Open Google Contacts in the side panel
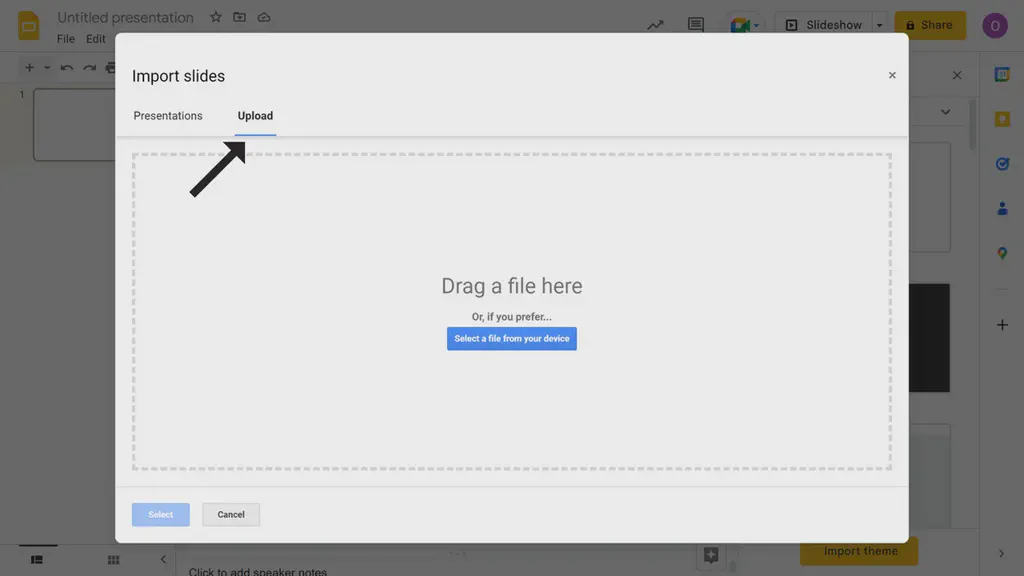This screenshot has width=1024, height=576. coord(1002,208)
